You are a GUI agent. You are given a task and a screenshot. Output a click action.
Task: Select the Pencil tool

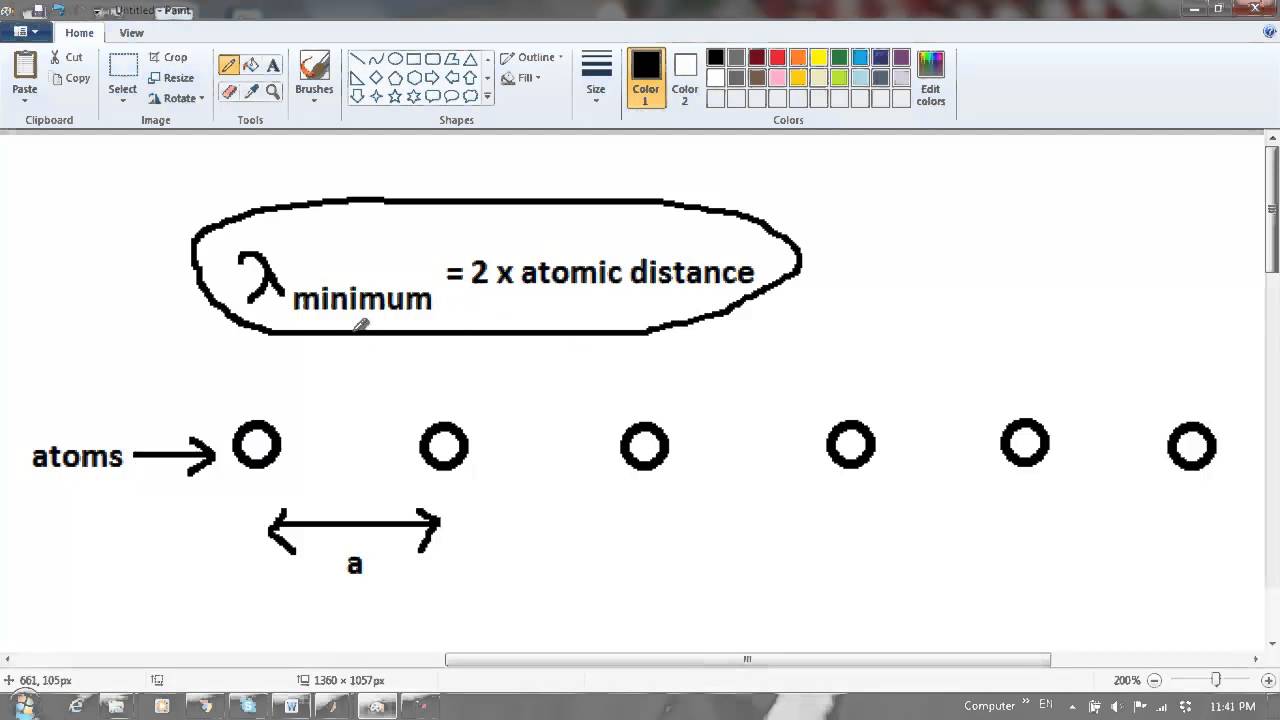click(x=229, y=66)
